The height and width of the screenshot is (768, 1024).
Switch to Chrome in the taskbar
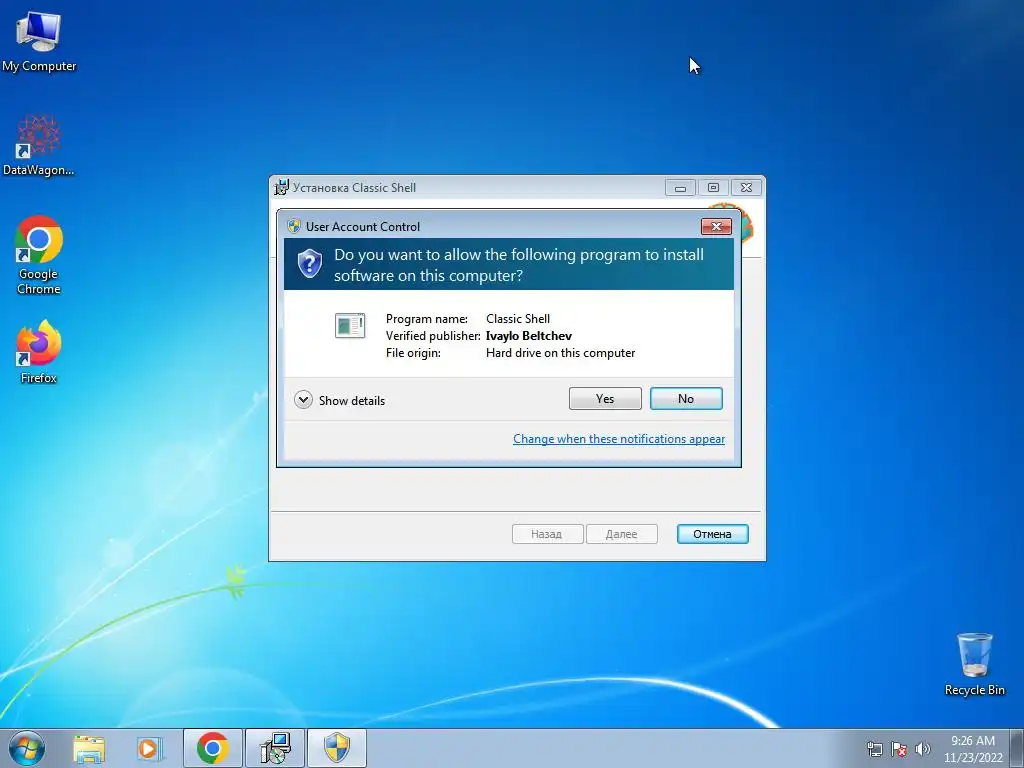213,748
